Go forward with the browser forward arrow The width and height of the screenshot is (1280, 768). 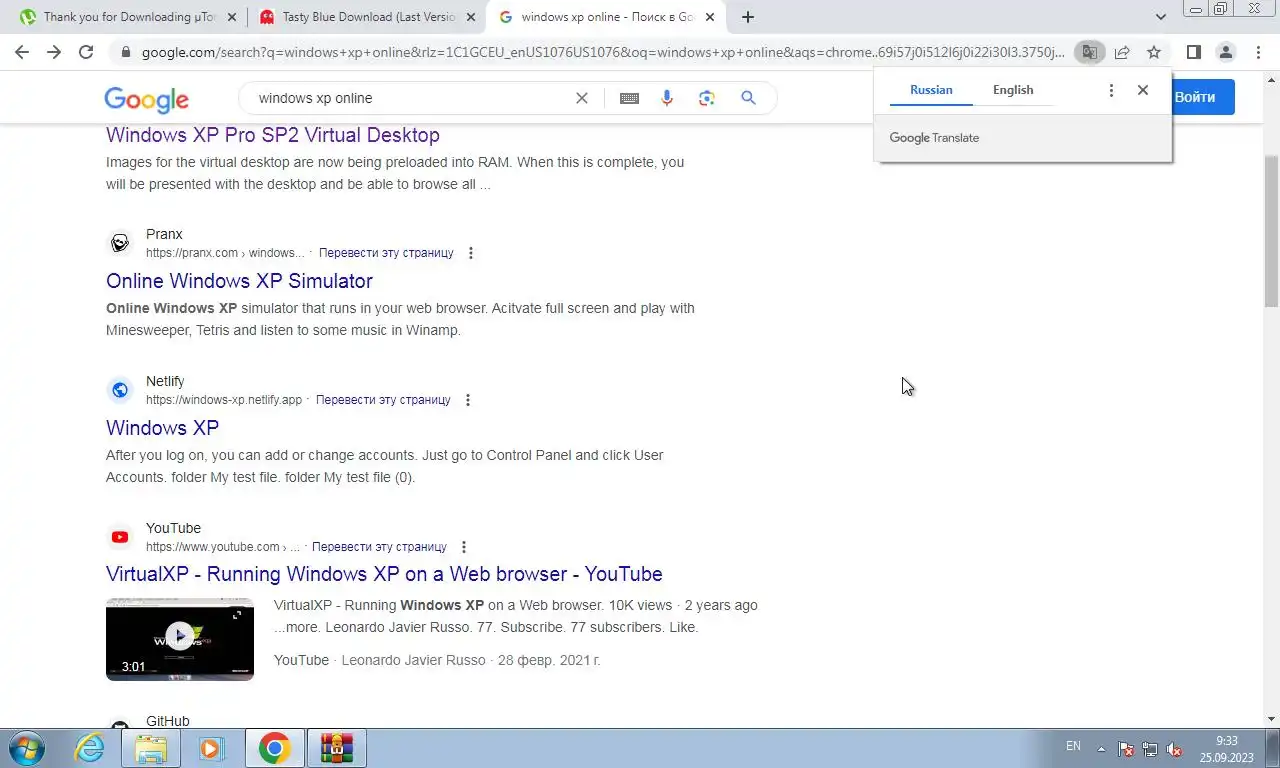pos(54,52)
